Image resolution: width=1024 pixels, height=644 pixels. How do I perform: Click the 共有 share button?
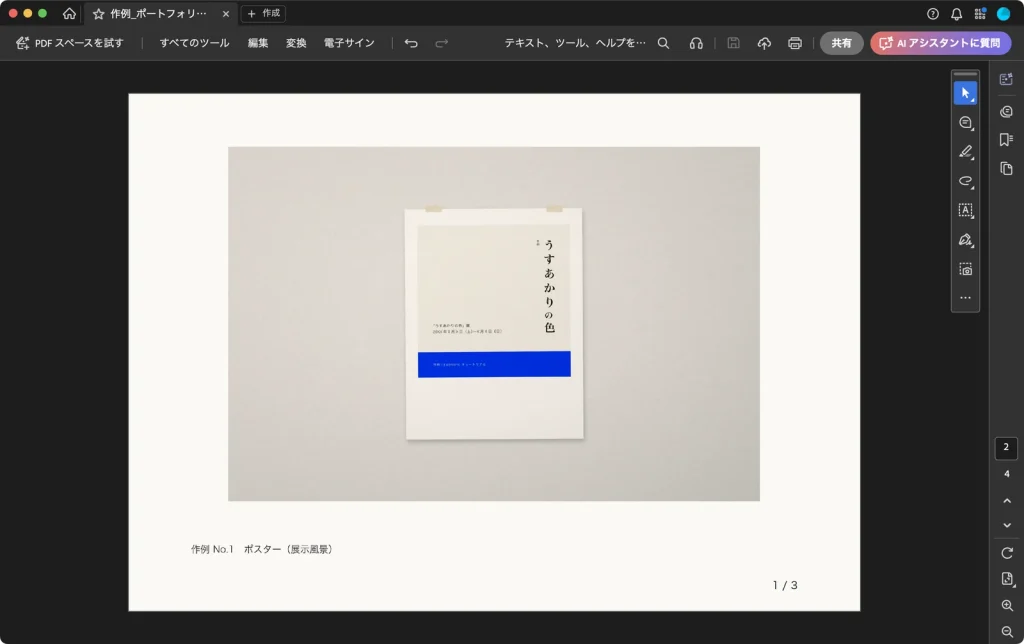[841, 43]
